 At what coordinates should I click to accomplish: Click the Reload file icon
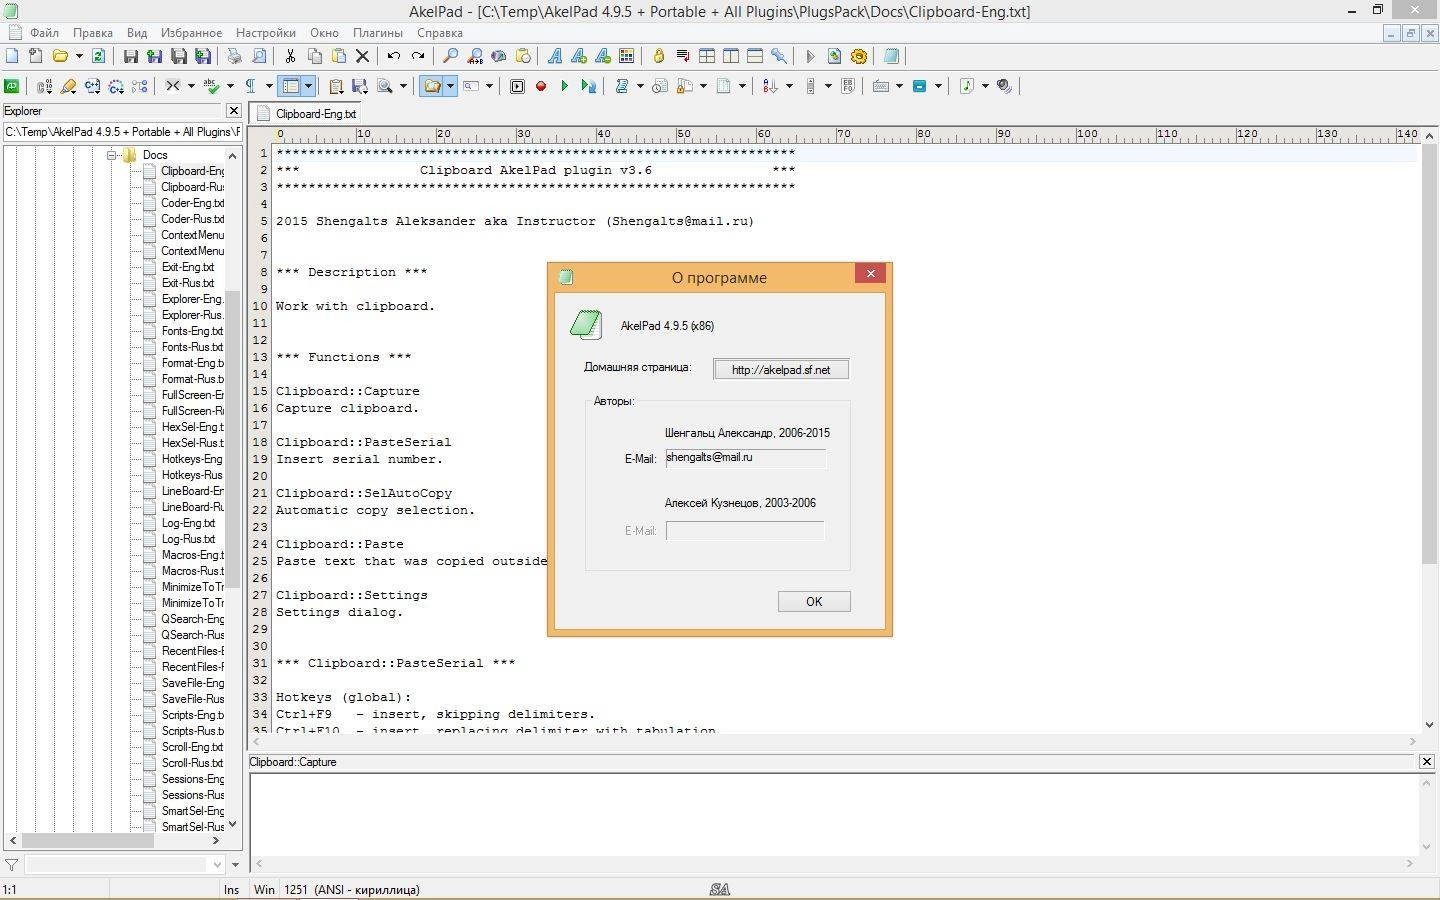coord(98,56)
